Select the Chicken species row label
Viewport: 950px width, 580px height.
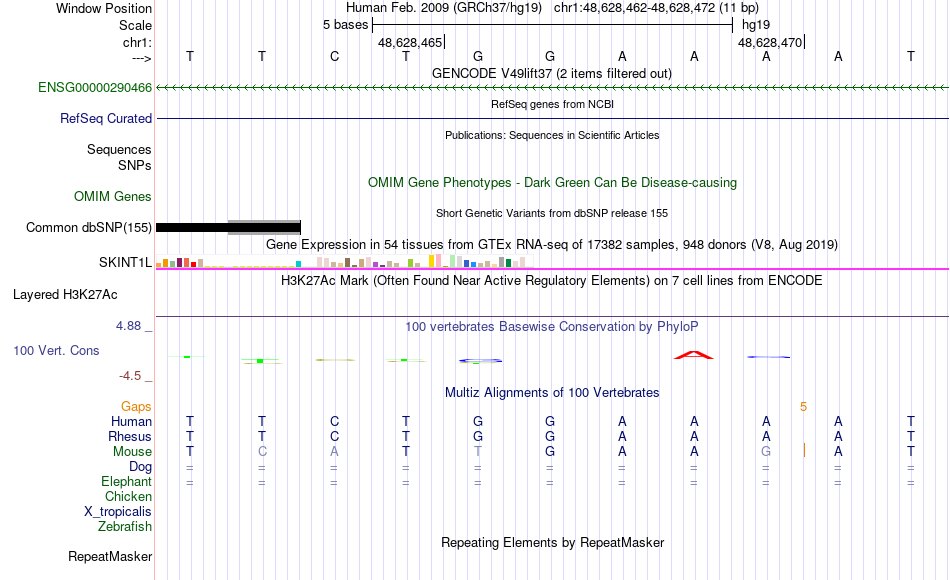click(x=128, y=496)
